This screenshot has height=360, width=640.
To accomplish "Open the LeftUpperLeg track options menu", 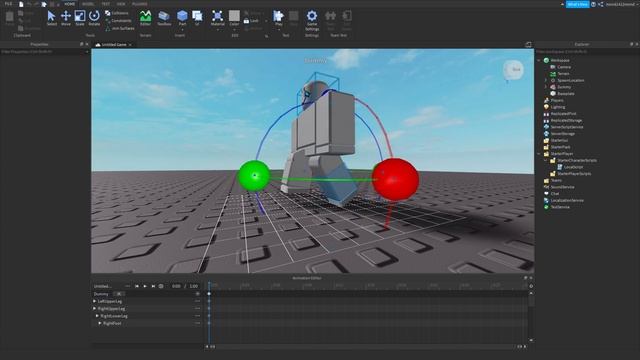I will [198, 301].
